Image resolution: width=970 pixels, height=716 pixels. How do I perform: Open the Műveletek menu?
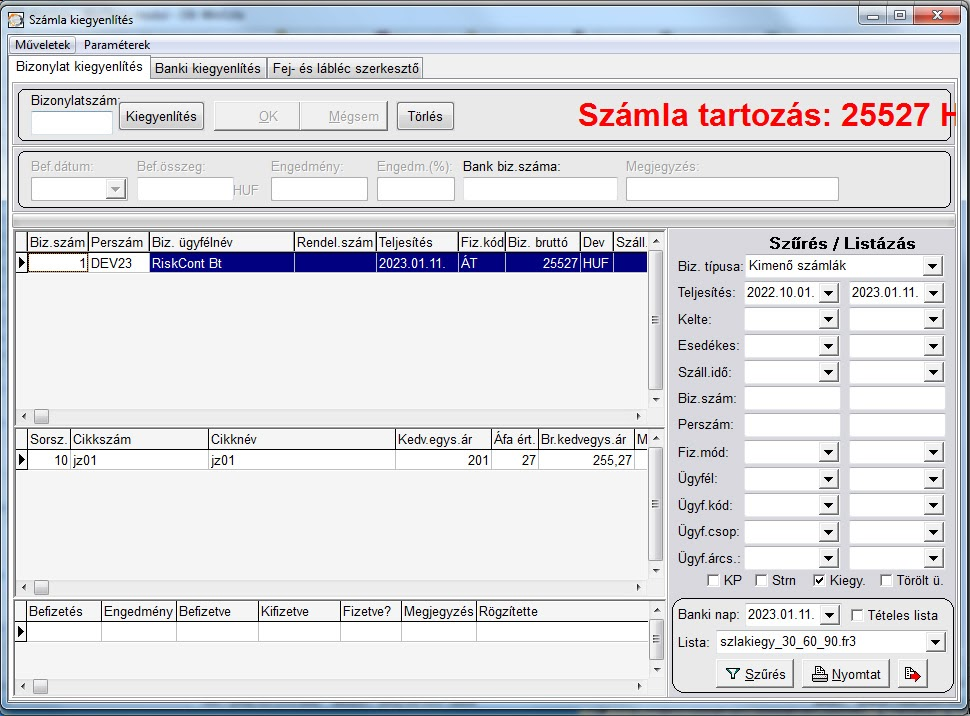click(43, 45)
